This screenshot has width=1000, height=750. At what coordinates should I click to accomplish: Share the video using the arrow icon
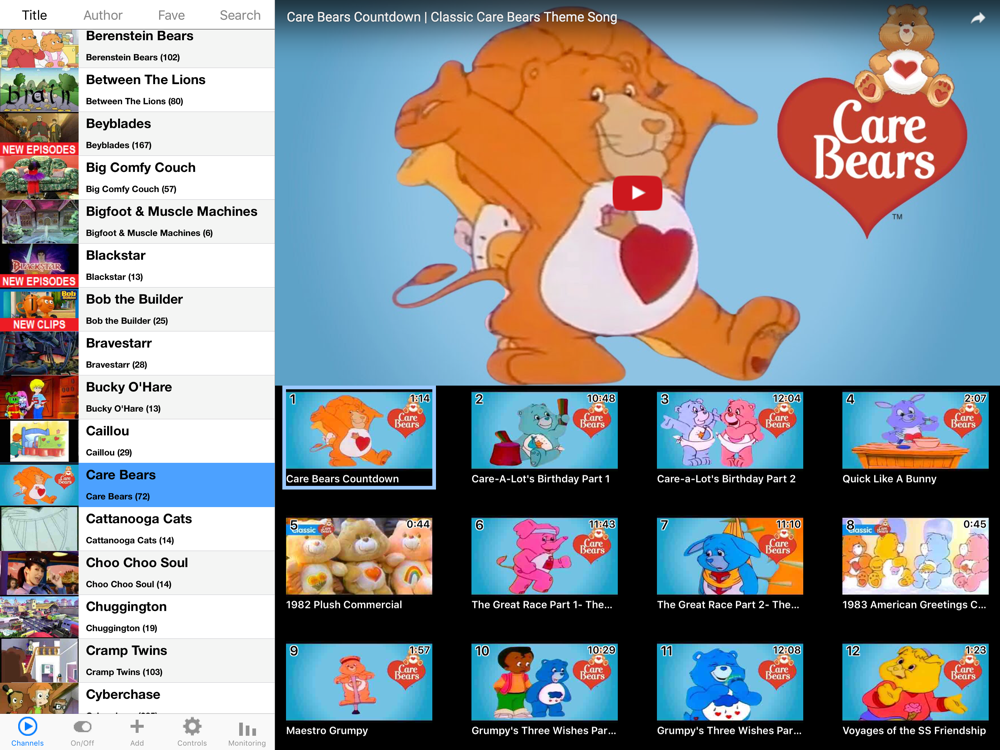coord(978,18)
